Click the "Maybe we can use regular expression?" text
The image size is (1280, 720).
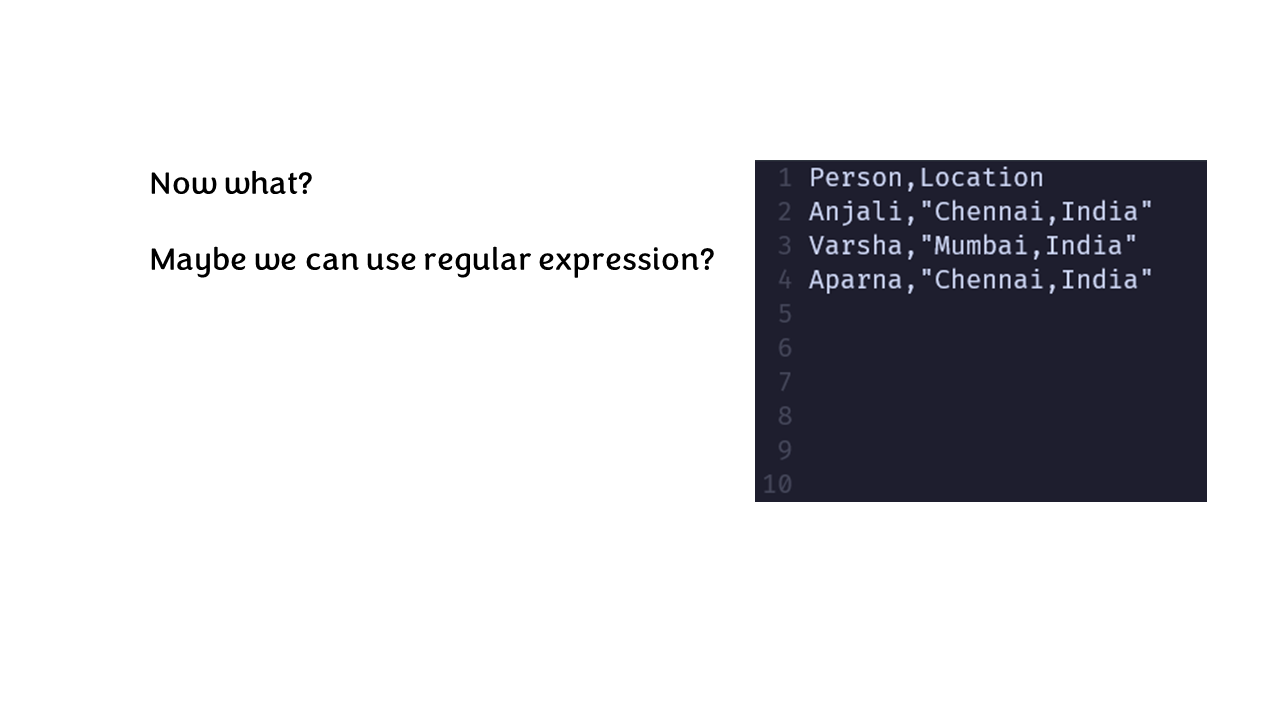tap(431, 261)
